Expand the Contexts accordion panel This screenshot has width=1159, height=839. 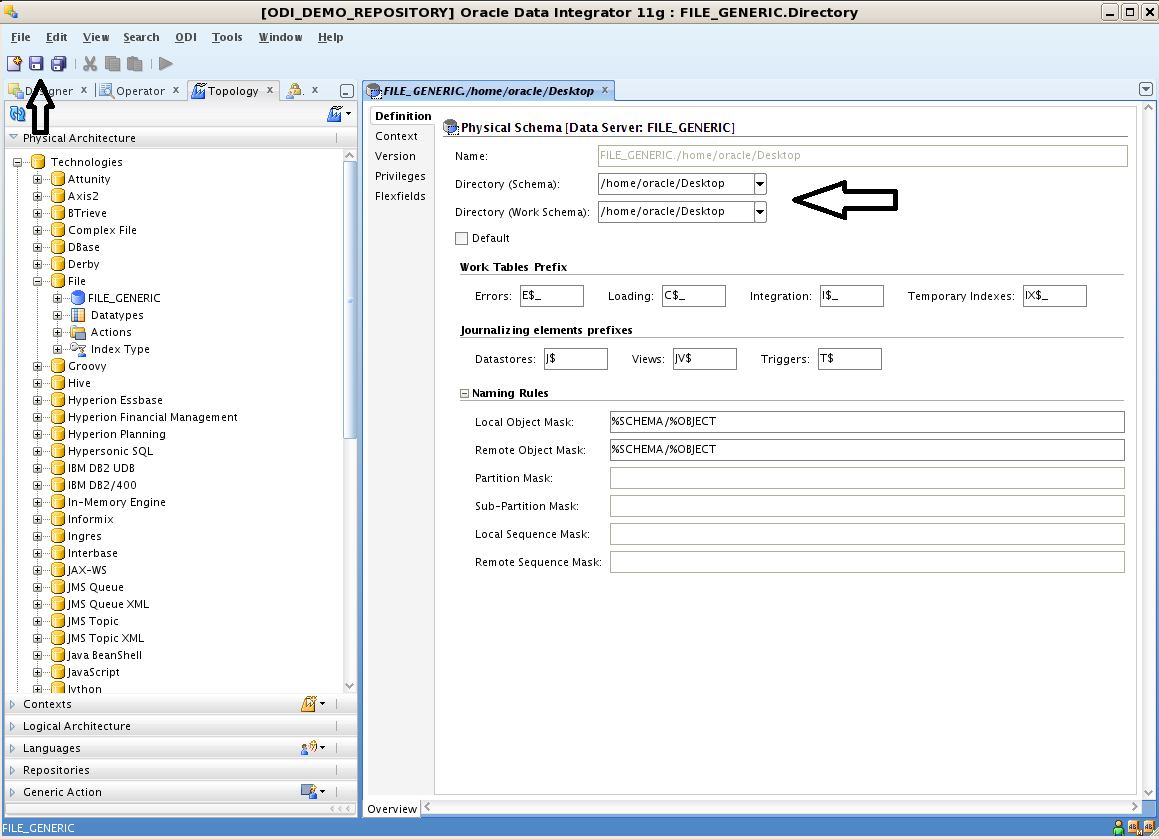(13, 704)
